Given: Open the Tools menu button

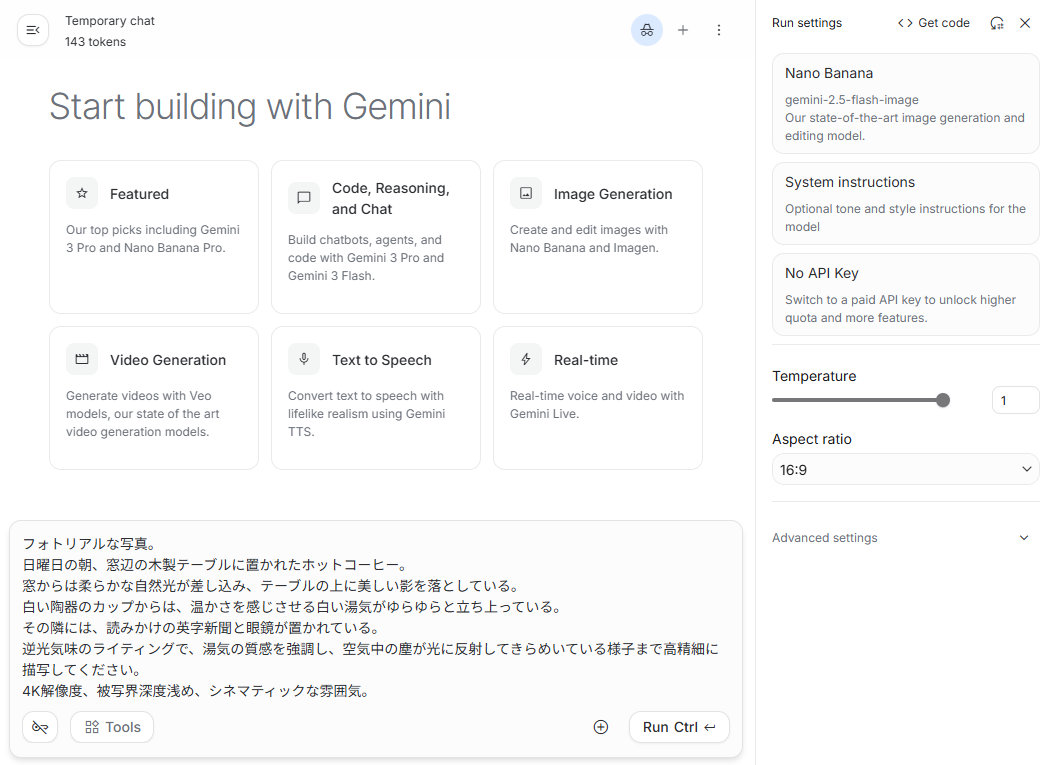Looking at the screenshot, I should pos(112,727).
